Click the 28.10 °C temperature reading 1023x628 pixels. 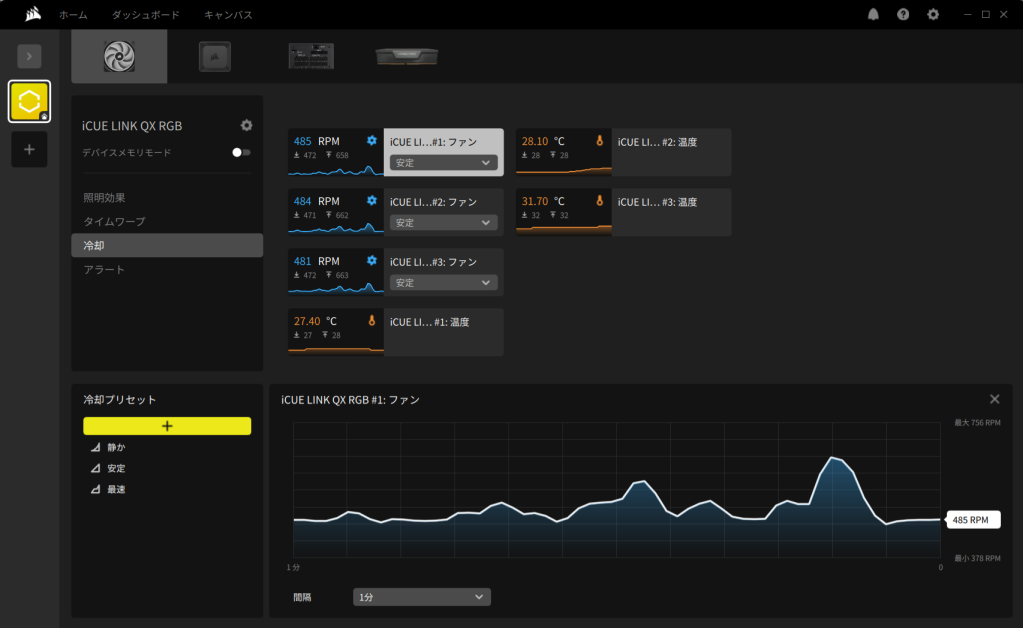point(543,141)
